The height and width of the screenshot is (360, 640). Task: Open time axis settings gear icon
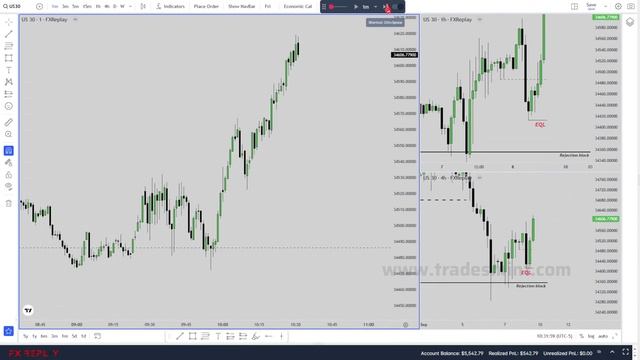point(405,324)
